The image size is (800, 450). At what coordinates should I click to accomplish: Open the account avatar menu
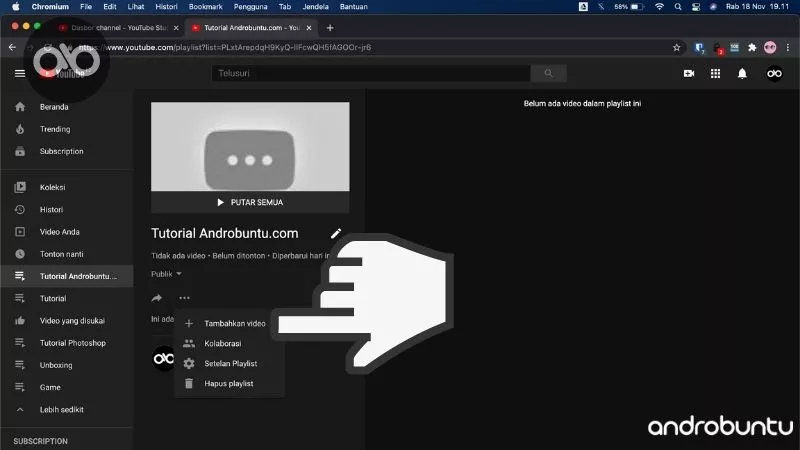774,73
